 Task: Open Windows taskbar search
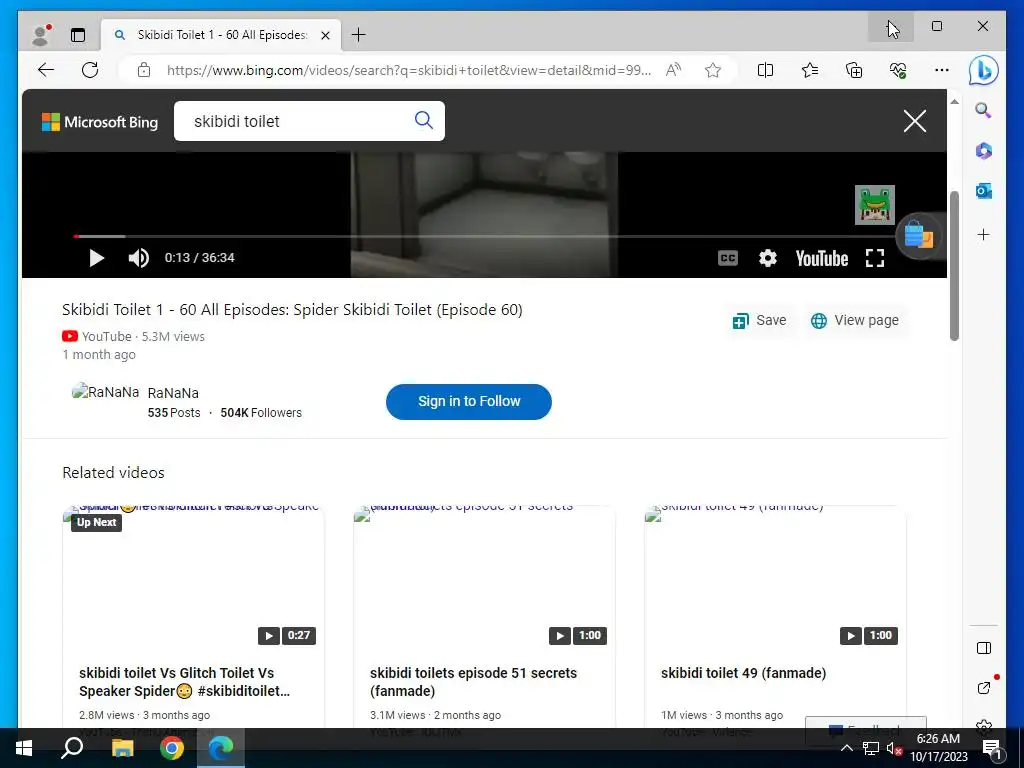click(72, 748)
